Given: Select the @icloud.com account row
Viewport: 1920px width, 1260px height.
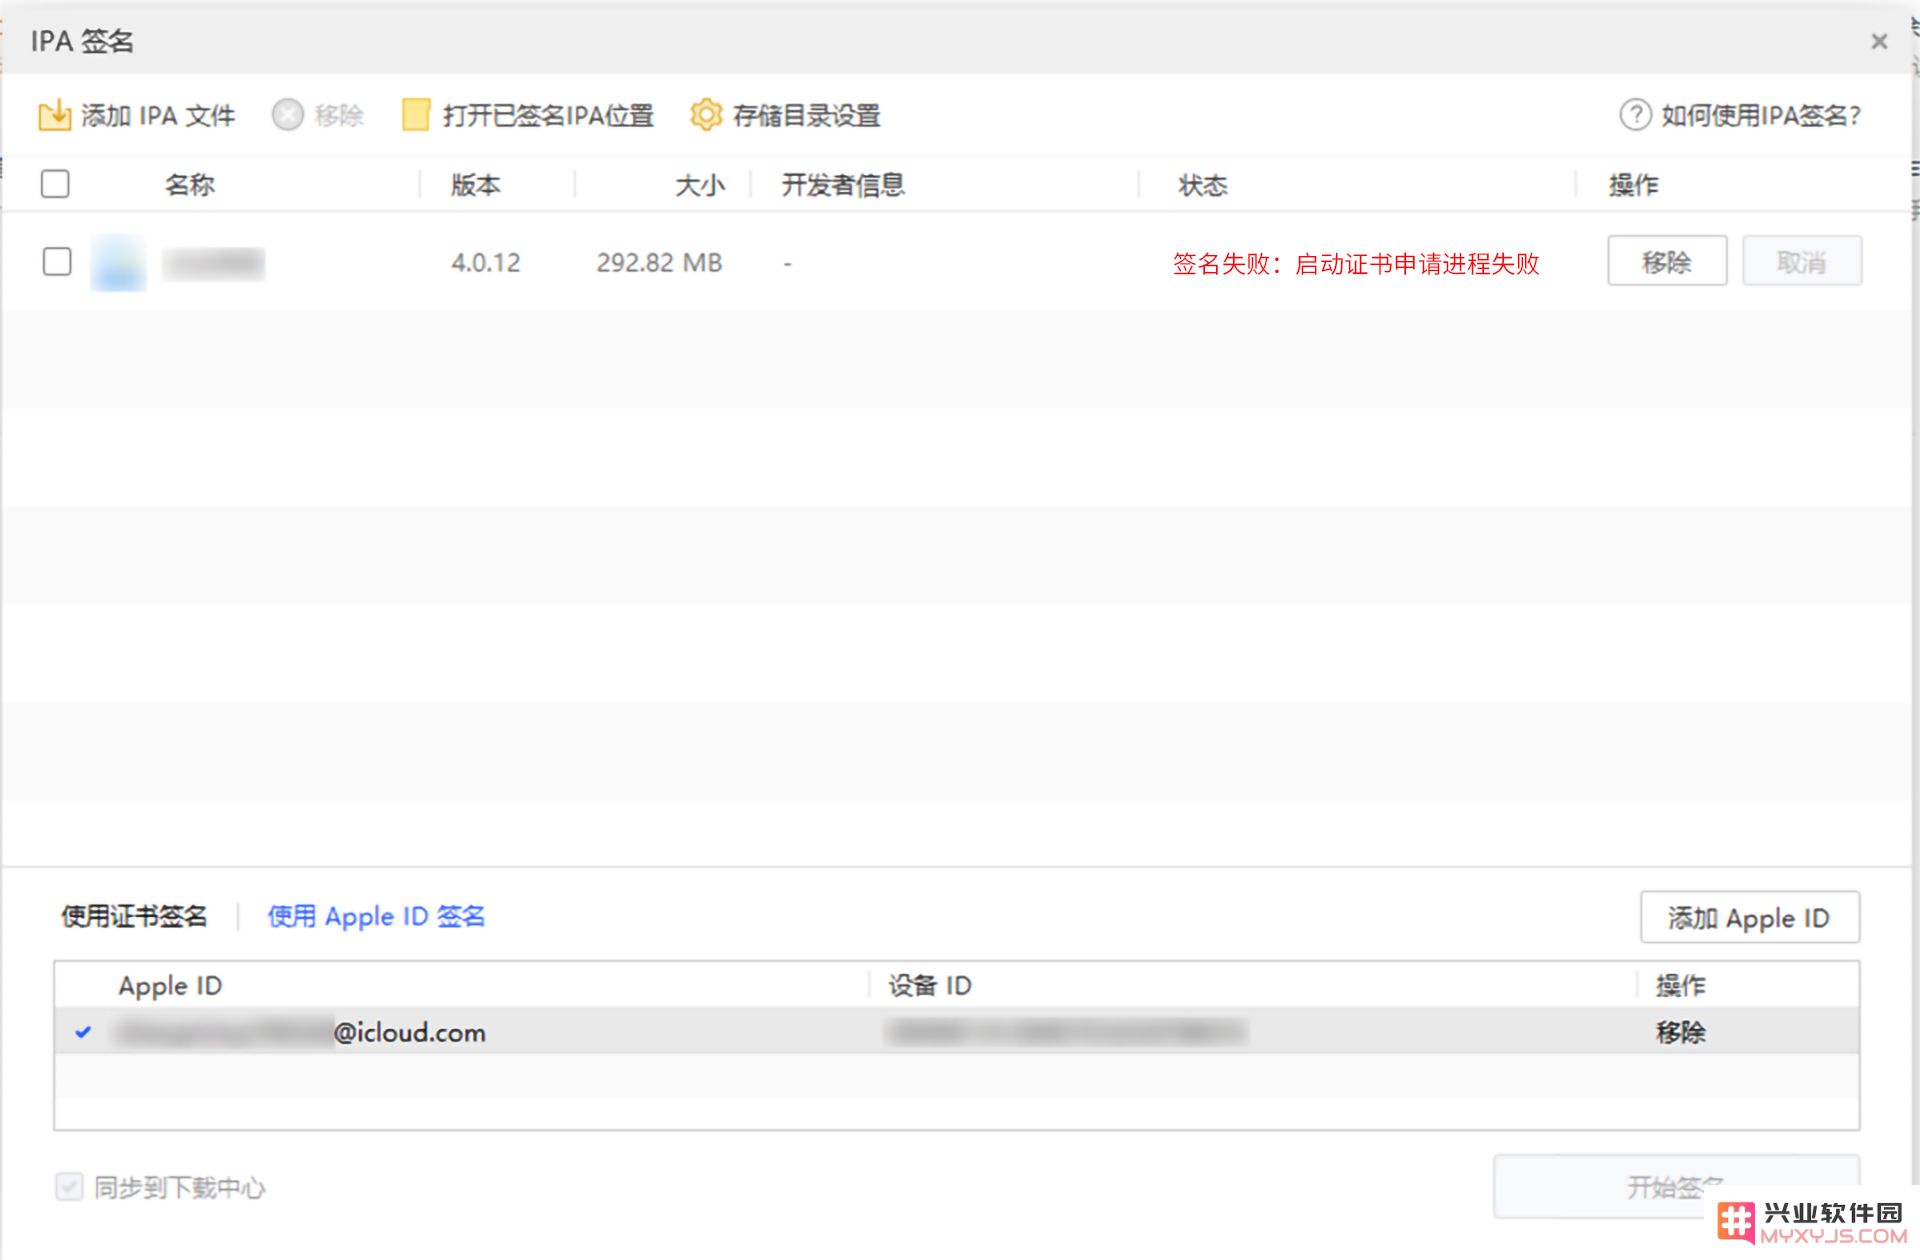Looking at the screenshot, I should pos(957,1031).
